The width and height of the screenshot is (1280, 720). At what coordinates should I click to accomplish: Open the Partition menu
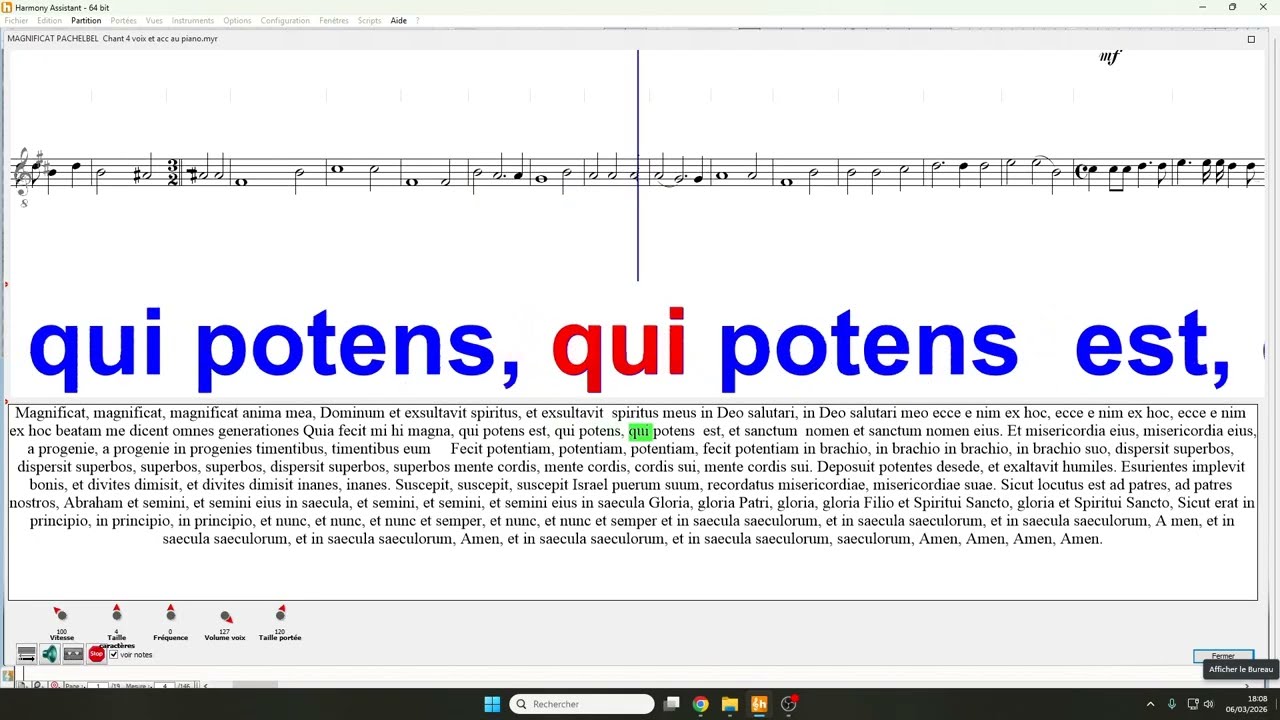86,20
